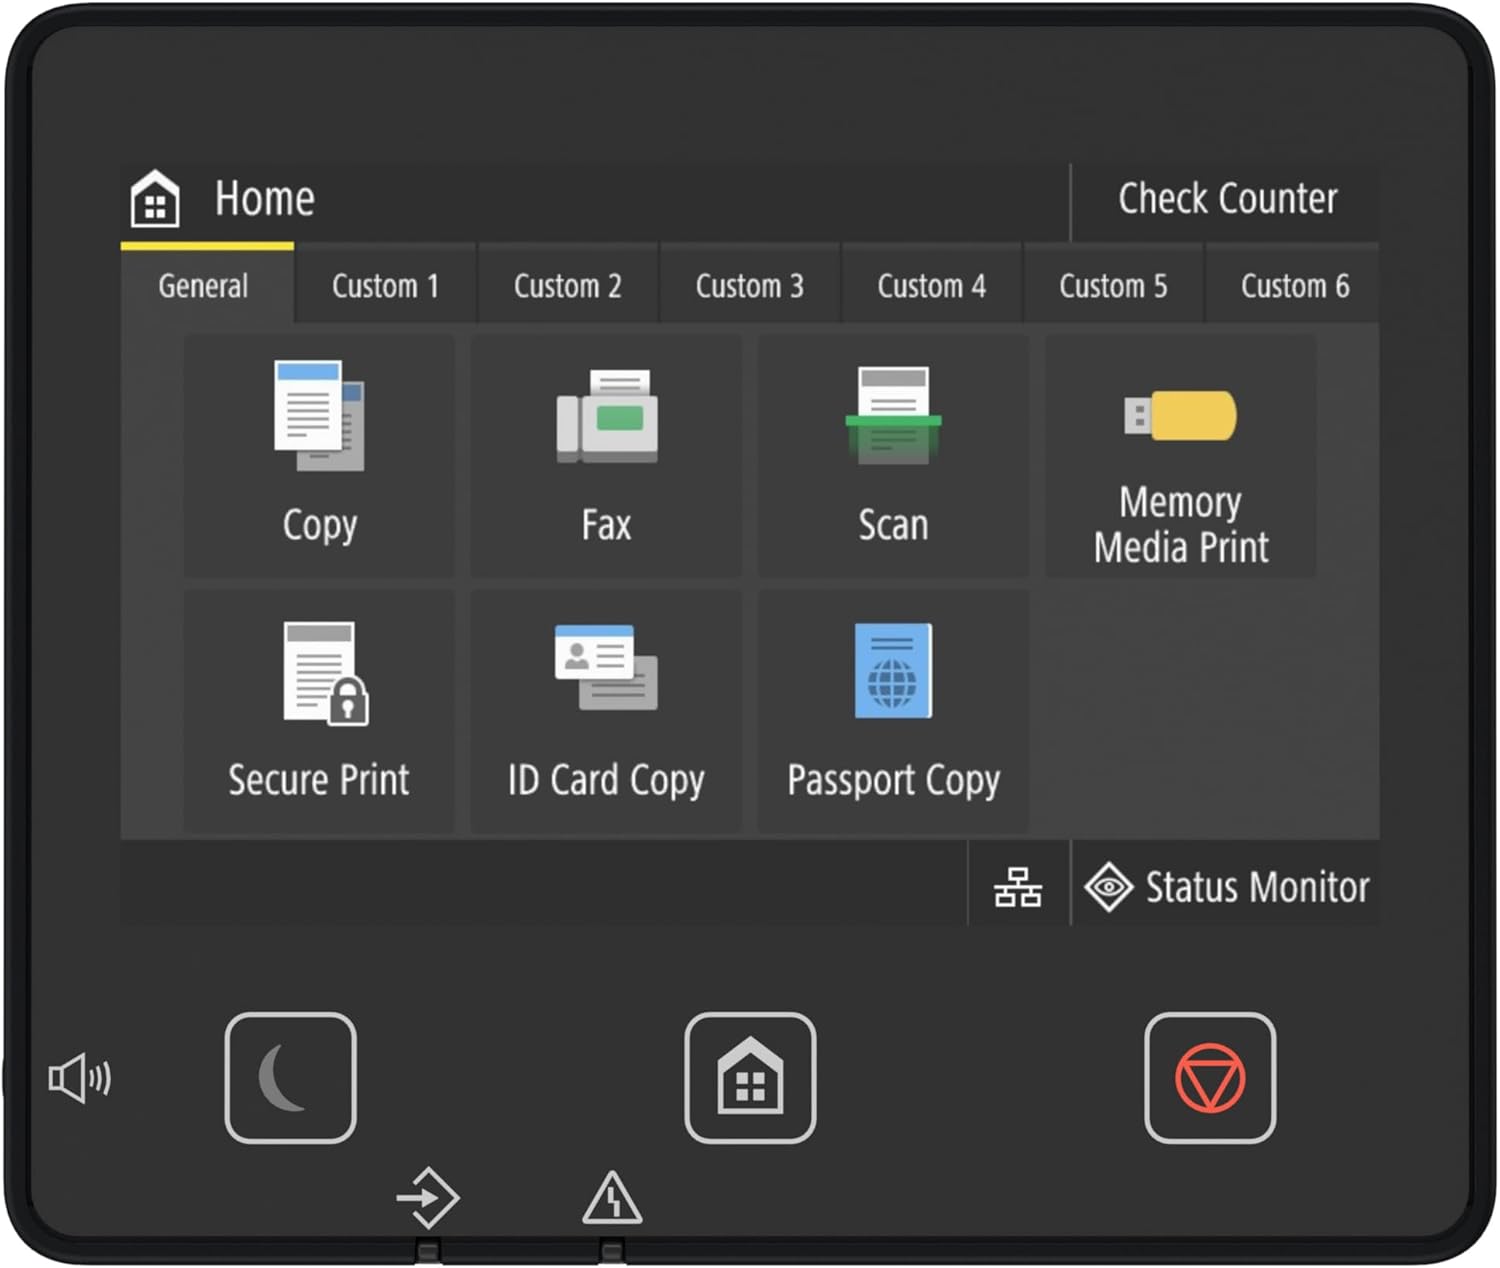
Task: Open Check Counter
Action: 1228,199
